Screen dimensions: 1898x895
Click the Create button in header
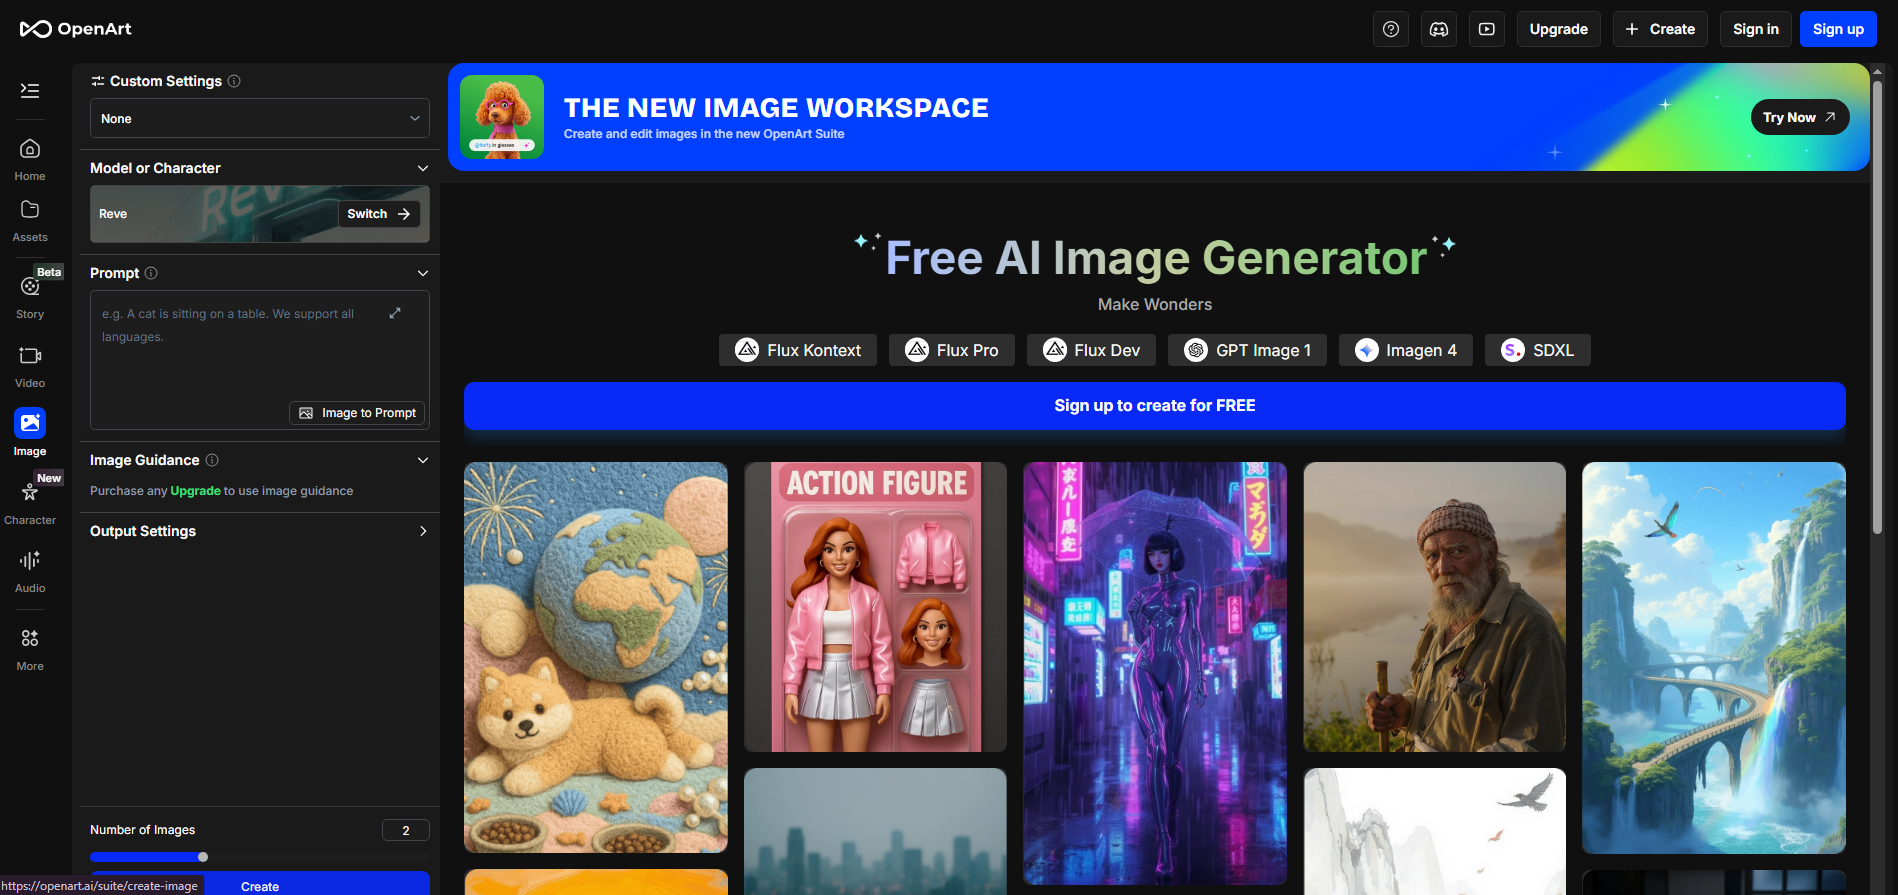[1660, 29]
